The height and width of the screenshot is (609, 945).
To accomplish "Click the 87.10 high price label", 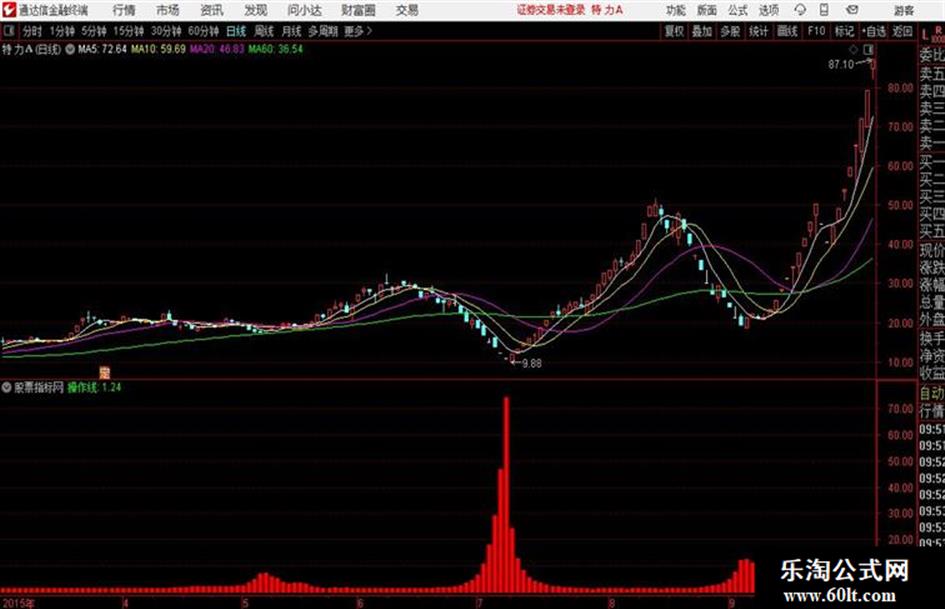I will pos(841,64).
